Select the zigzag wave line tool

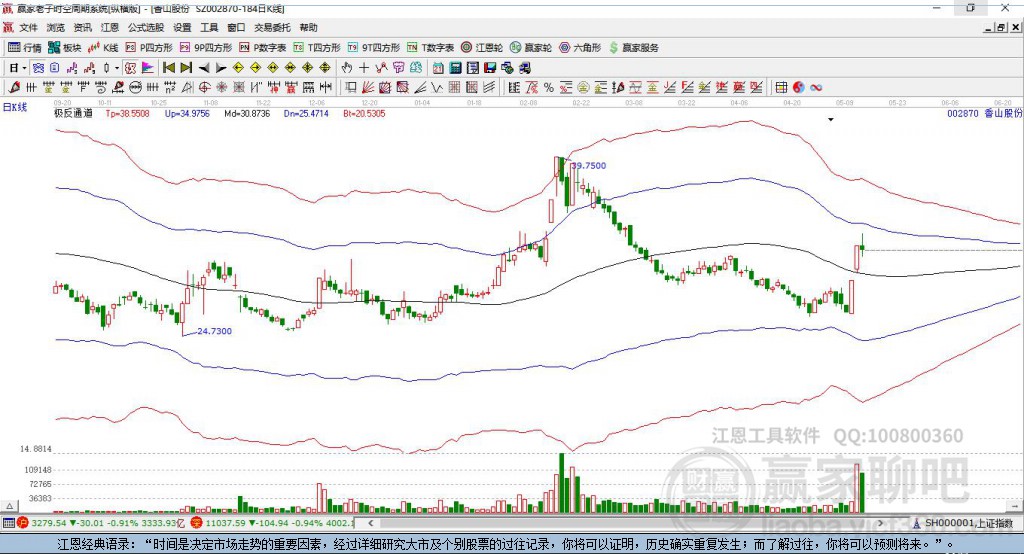(x=437, y=88)
